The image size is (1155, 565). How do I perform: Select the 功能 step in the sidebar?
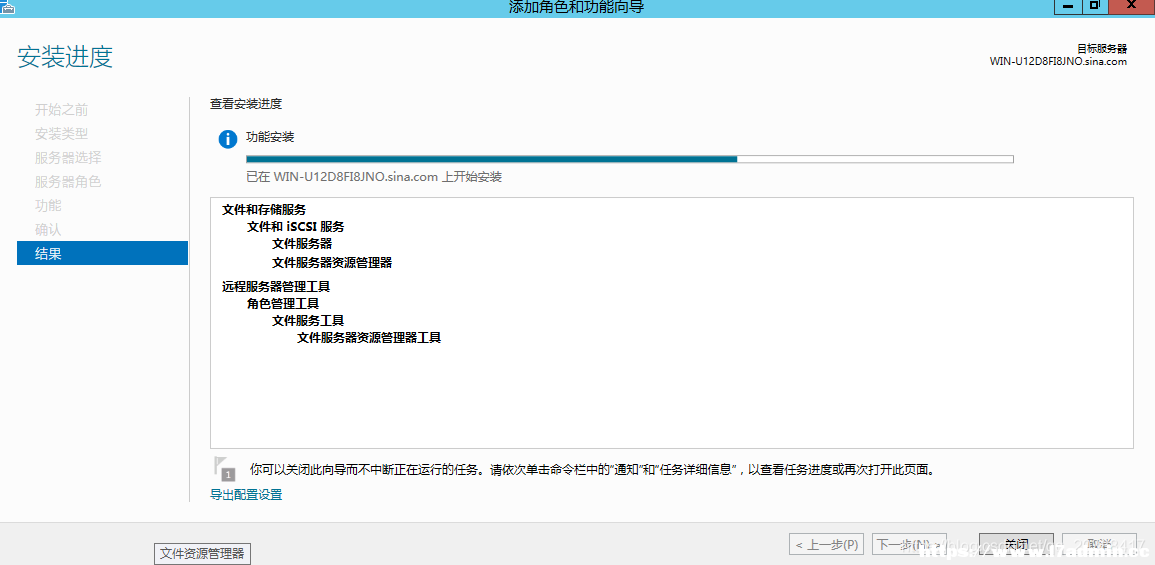(48, 206)
